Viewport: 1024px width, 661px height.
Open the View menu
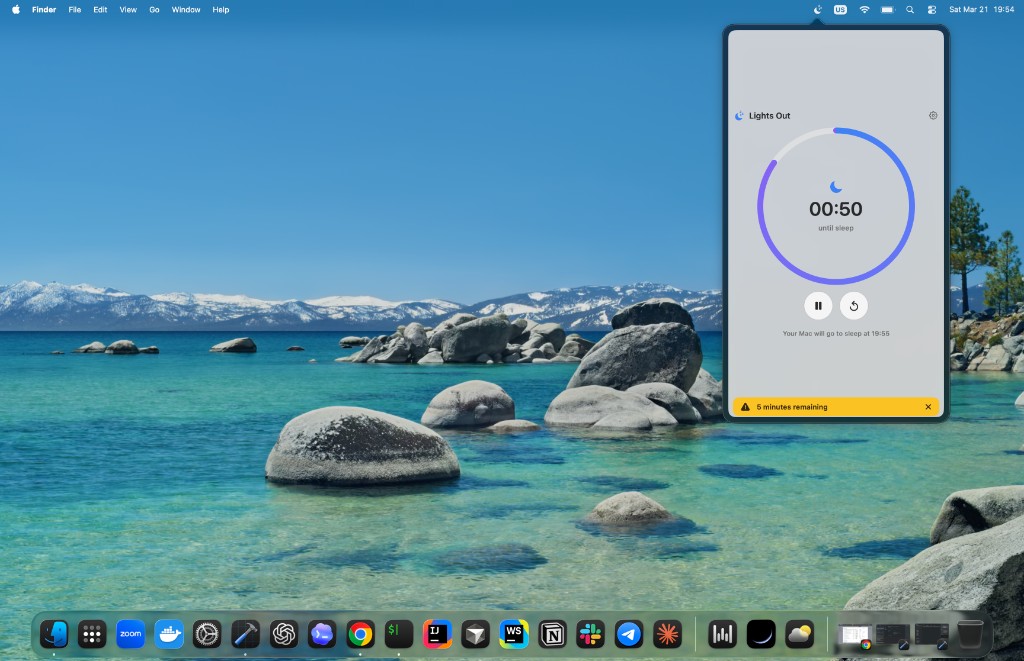point(128,10)
